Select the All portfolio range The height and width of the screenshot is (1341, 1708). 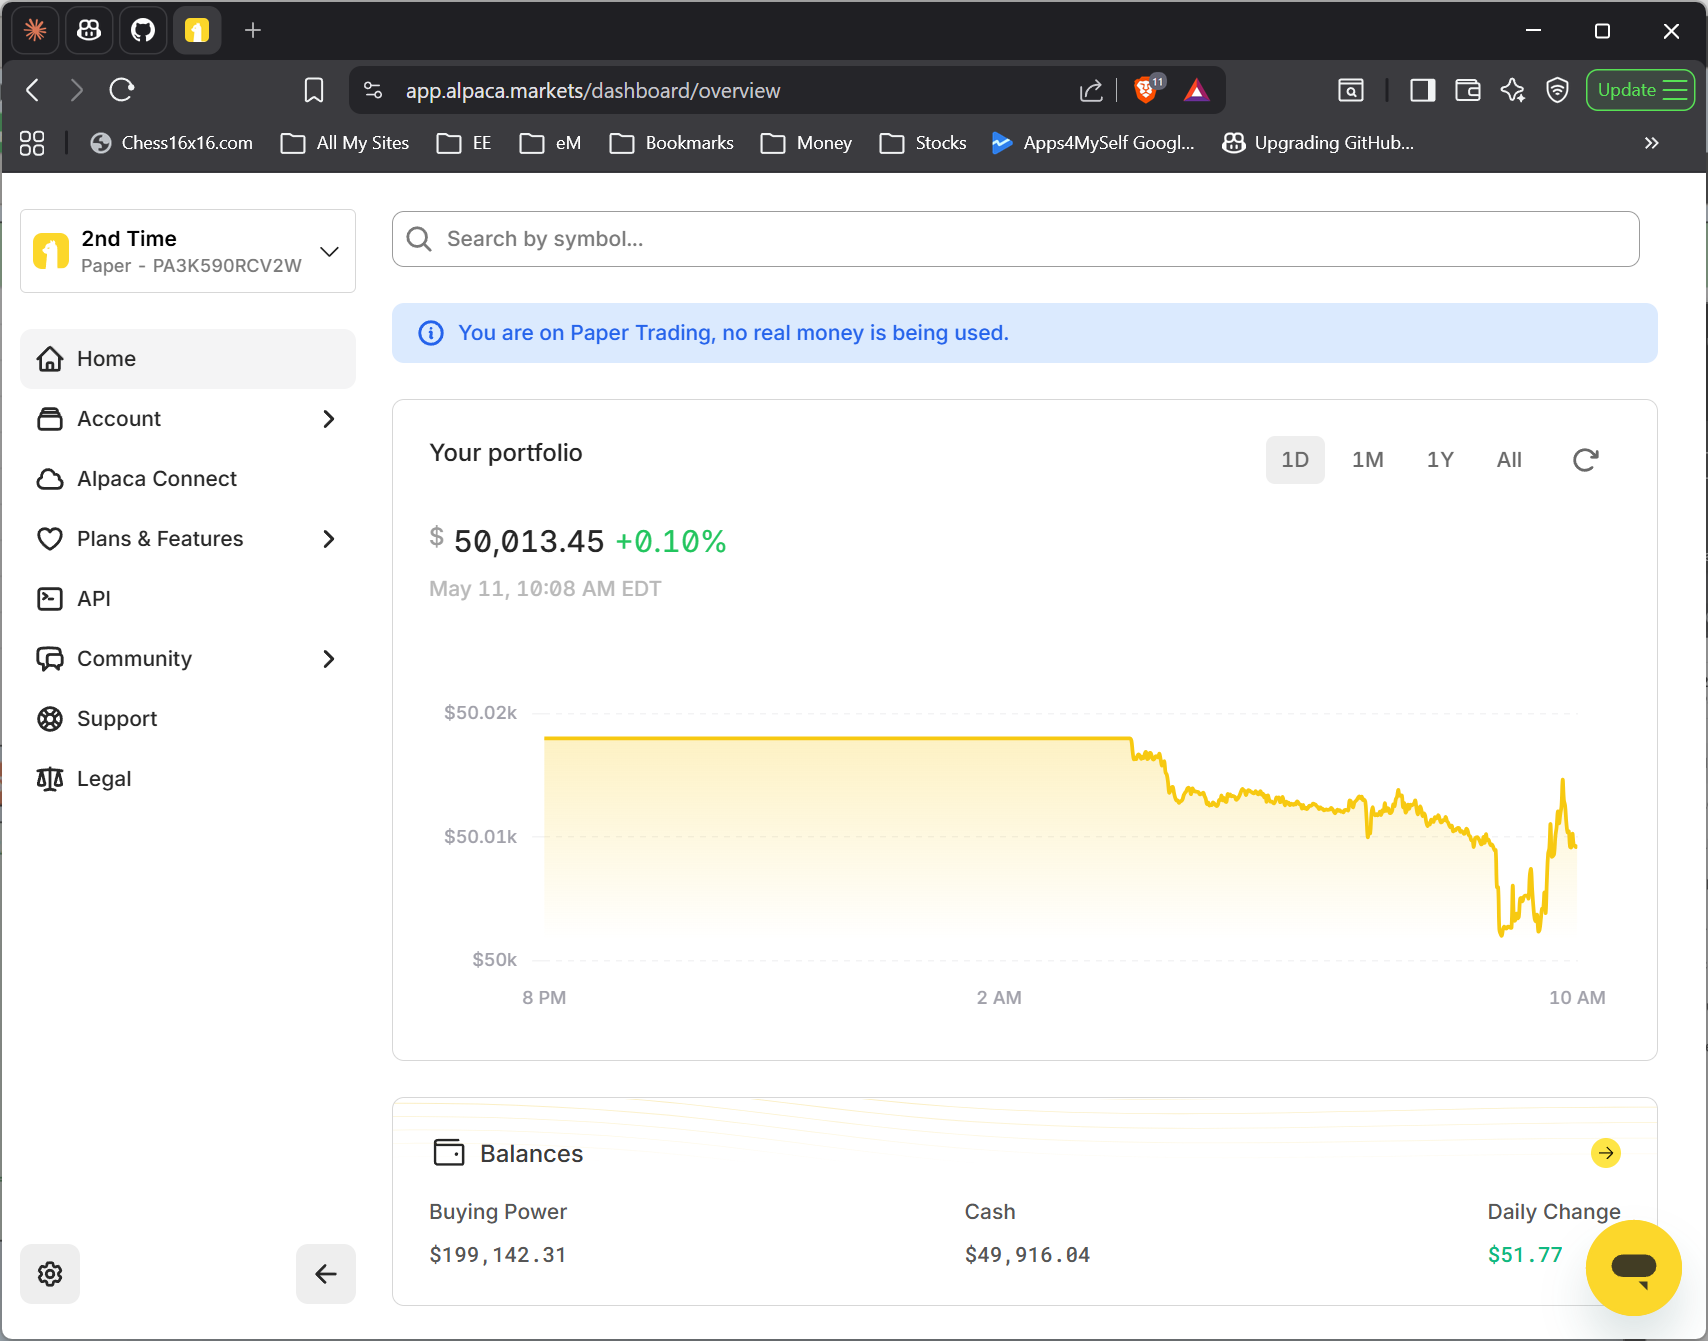(x=1509, y=460)
